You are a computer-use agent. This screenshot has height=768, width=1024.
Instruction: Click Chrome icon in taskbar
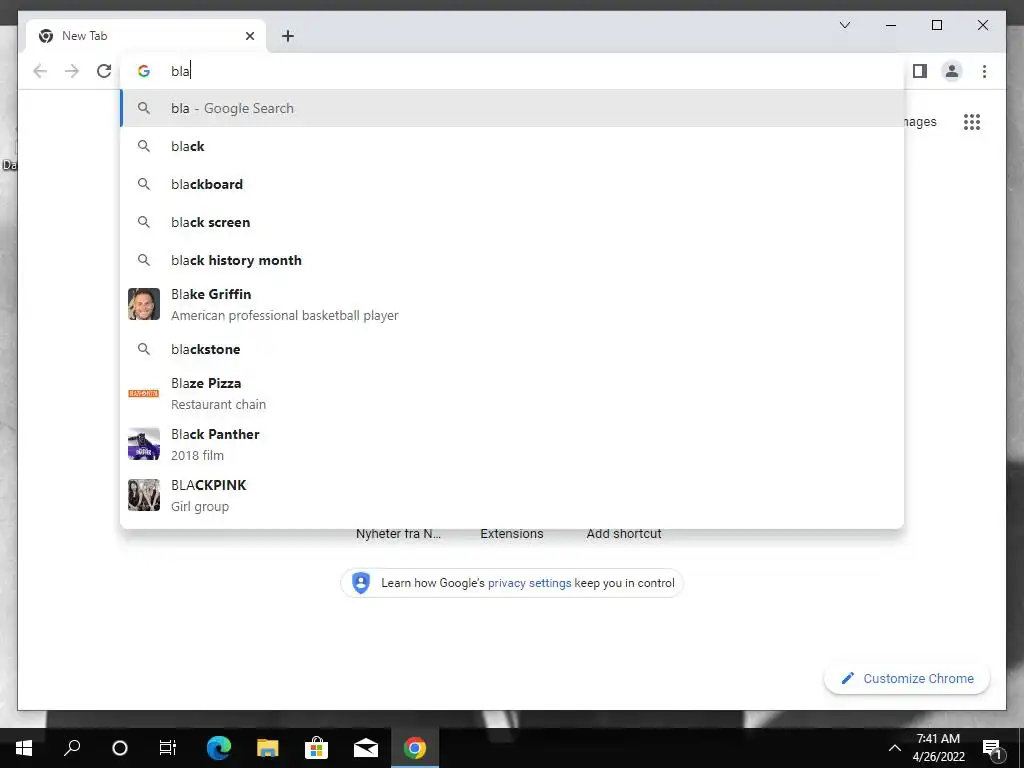coord(415,748)
